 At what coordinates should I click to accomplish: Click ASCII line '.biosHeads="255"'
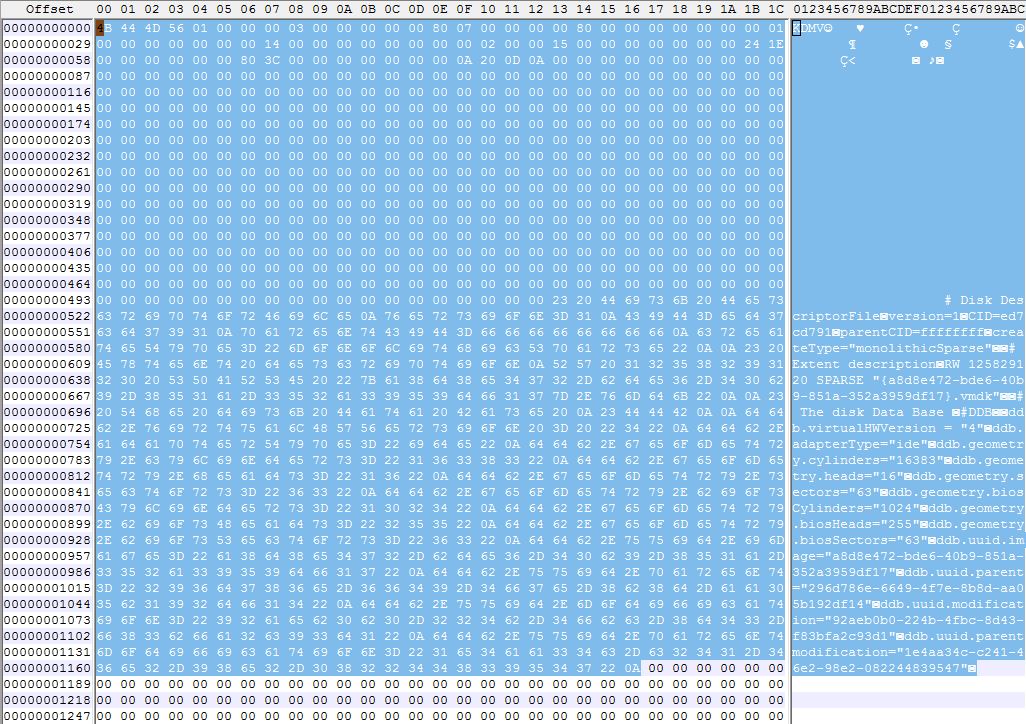click(908, 524)
